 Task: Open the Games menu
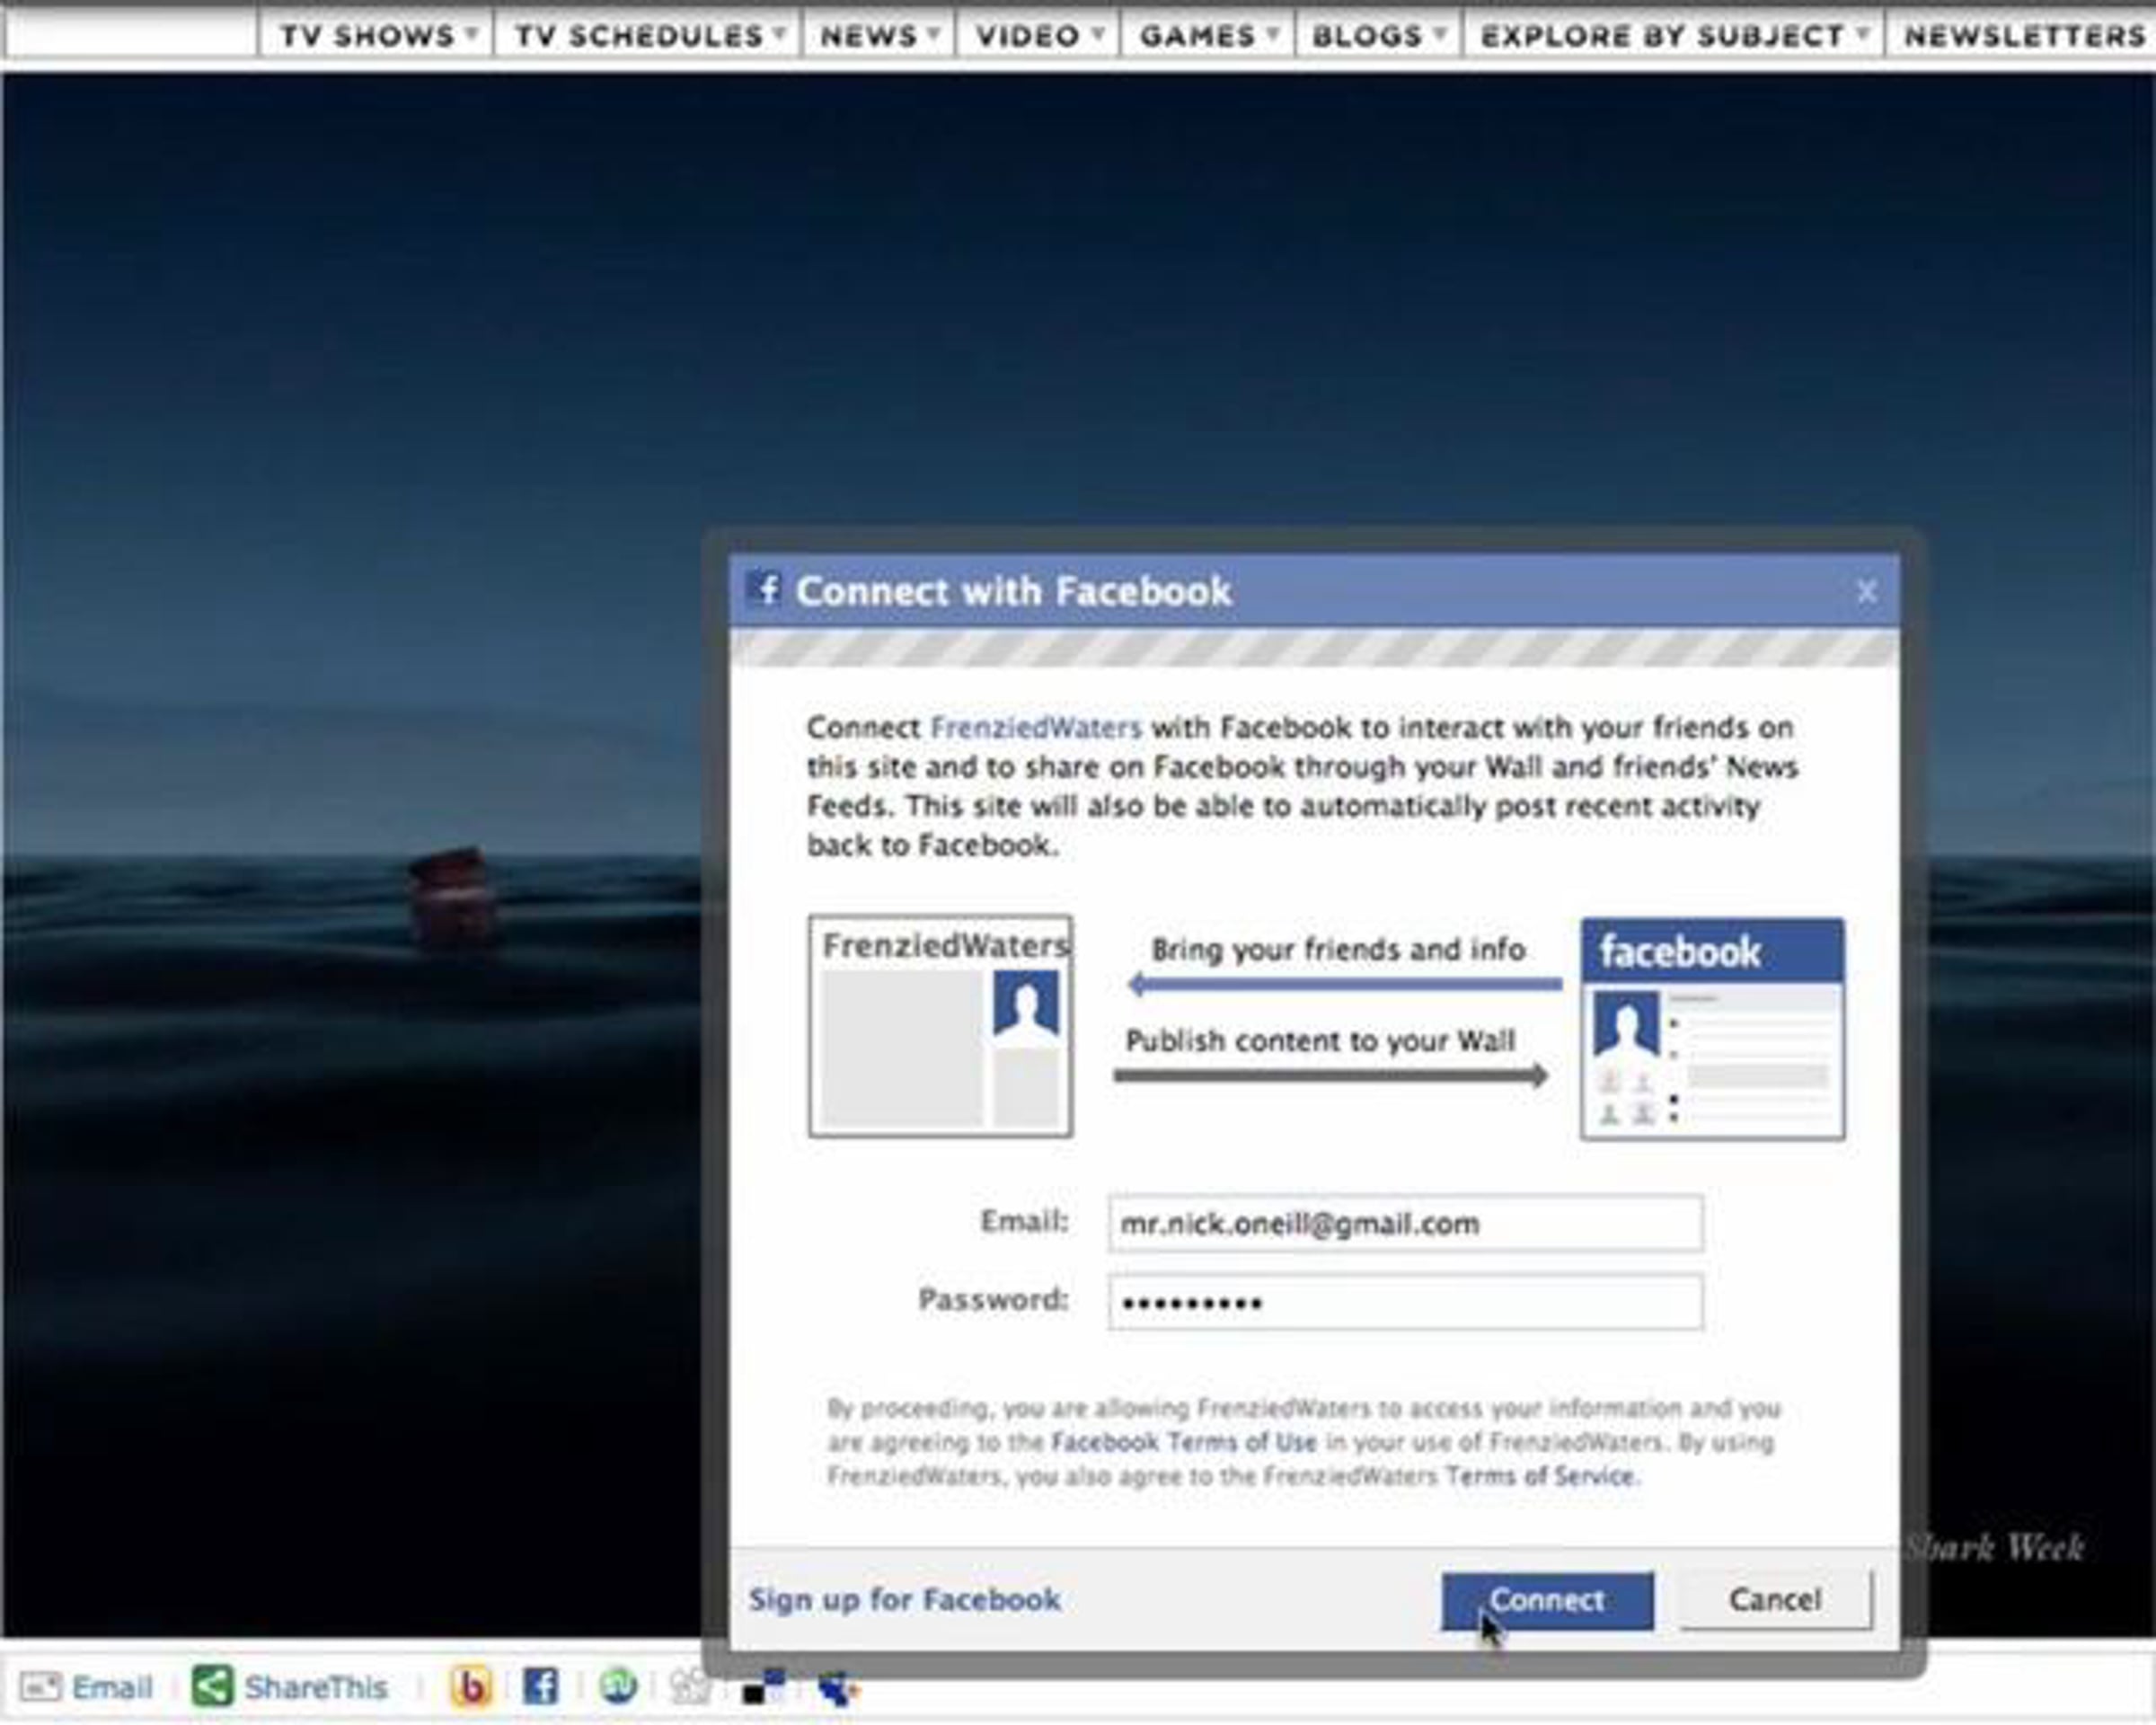point(1208,36)
